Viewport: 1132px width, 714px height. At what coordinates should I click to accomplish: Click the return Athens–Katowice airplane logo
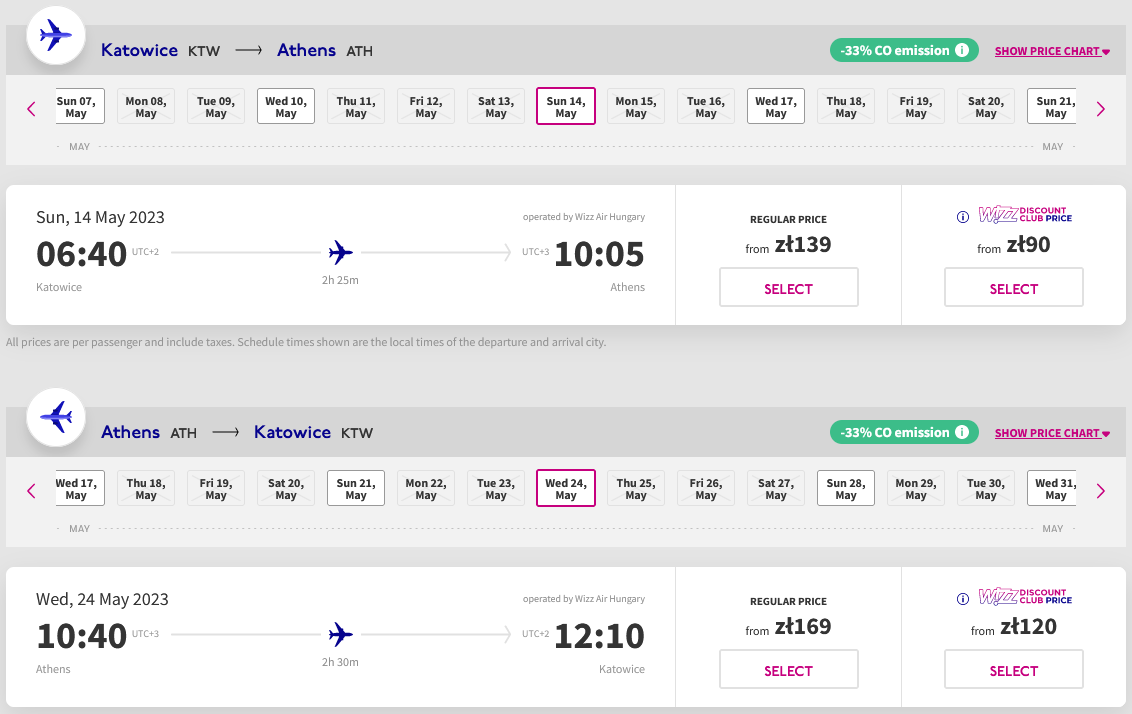[56, 417]
